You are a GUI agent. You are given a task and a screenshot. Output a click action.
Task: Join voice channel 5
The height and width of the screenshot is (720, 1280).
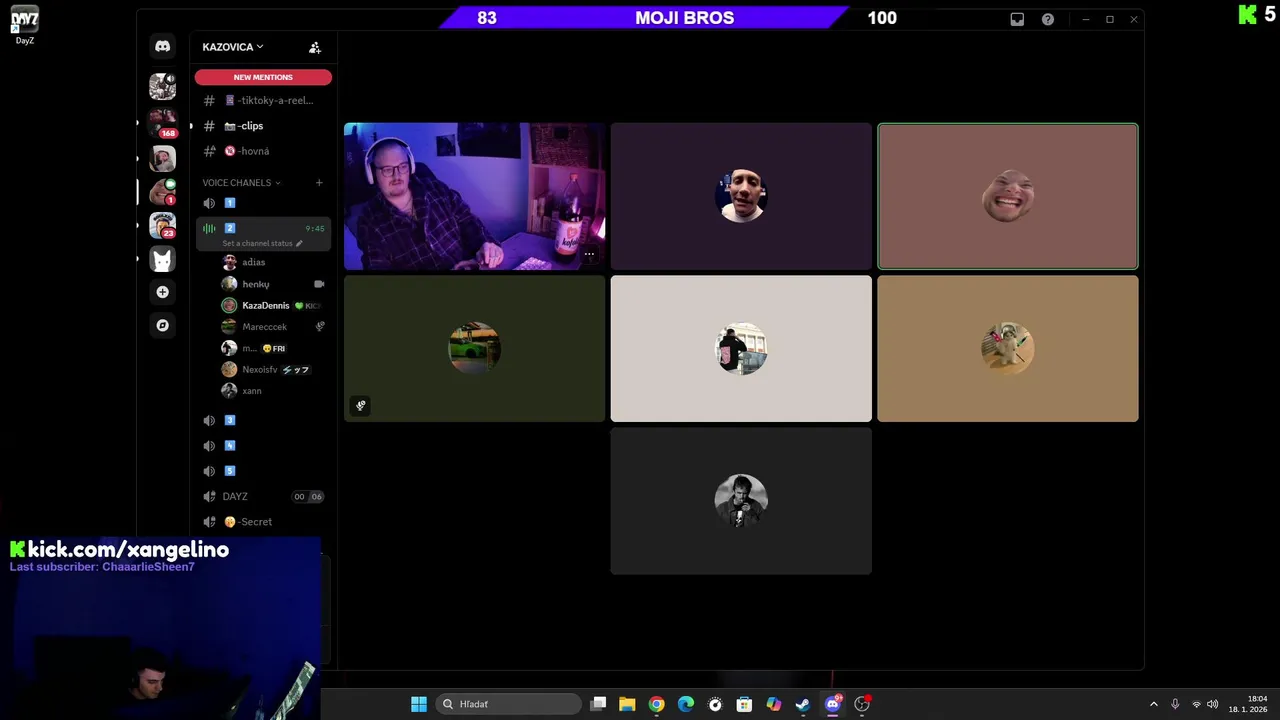[x=263, y=471]
